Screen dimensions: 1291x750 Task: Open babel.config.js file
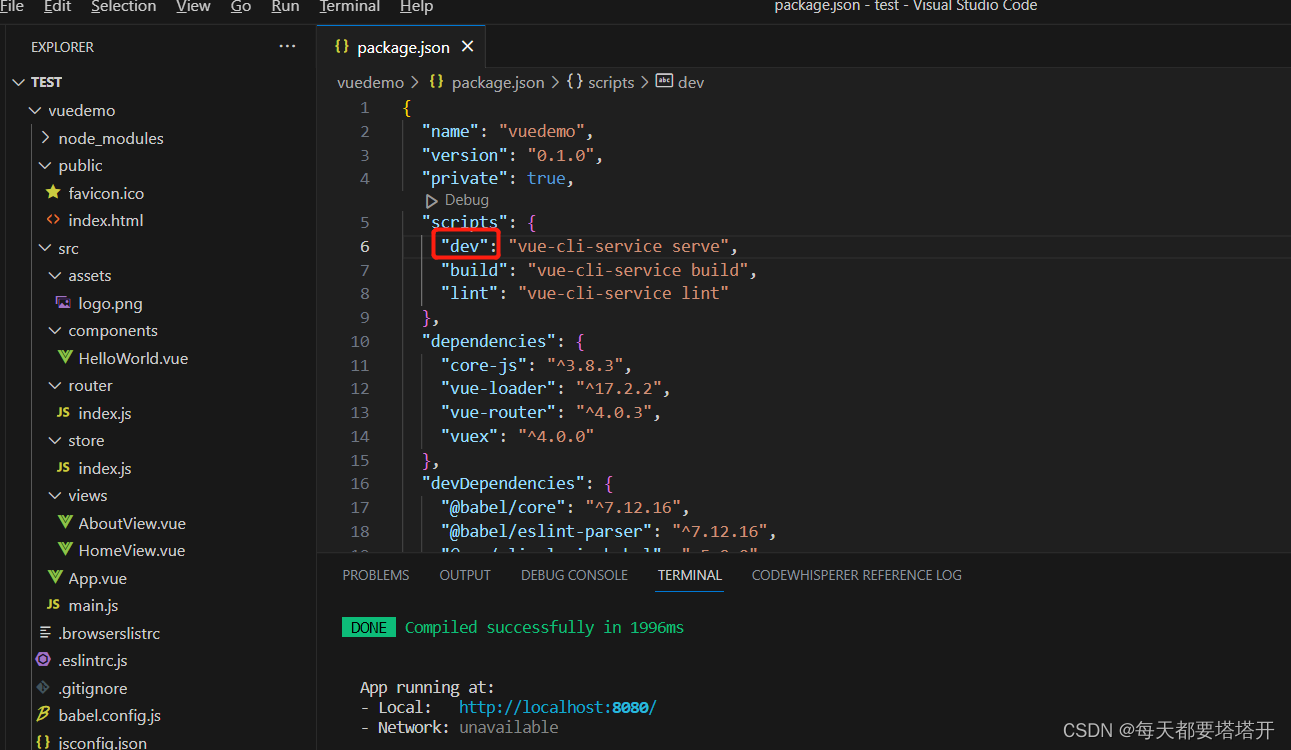pos(109,715)
